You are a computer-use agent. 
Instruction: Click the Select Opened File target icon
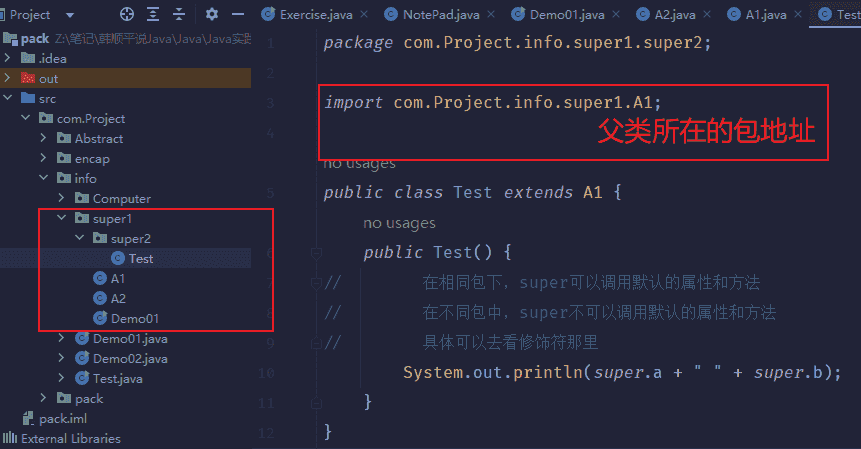tap(126, 15)
